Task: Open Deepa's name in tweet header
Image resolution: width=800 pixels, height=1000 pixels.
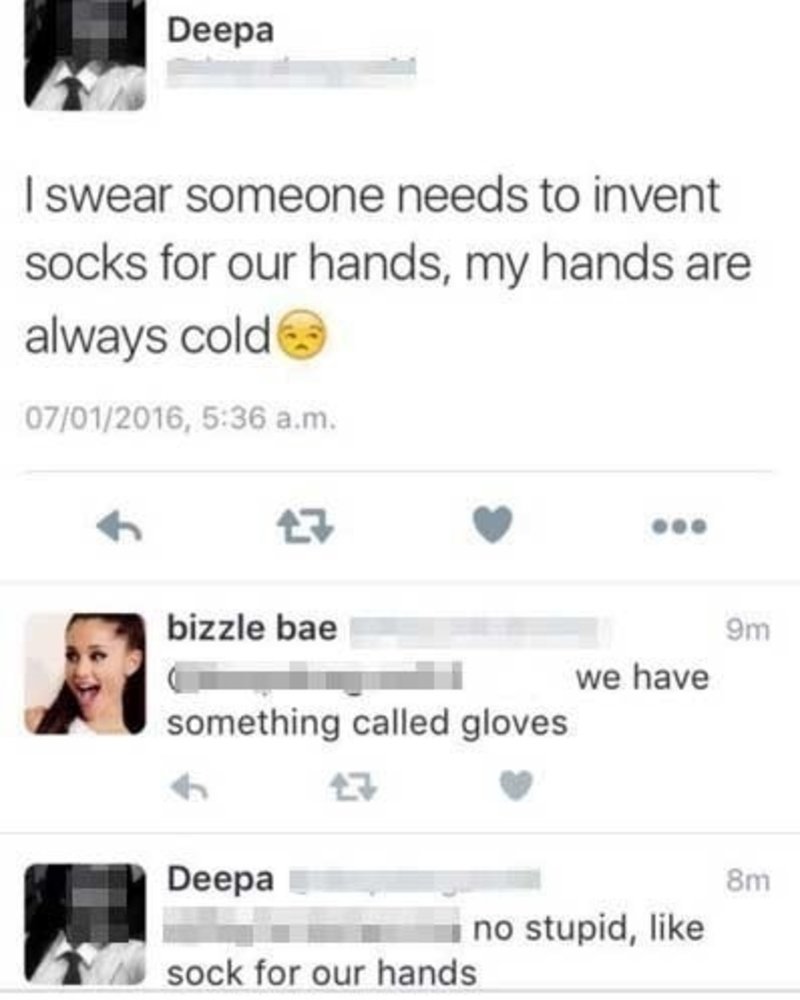Action: coord(221,31)
